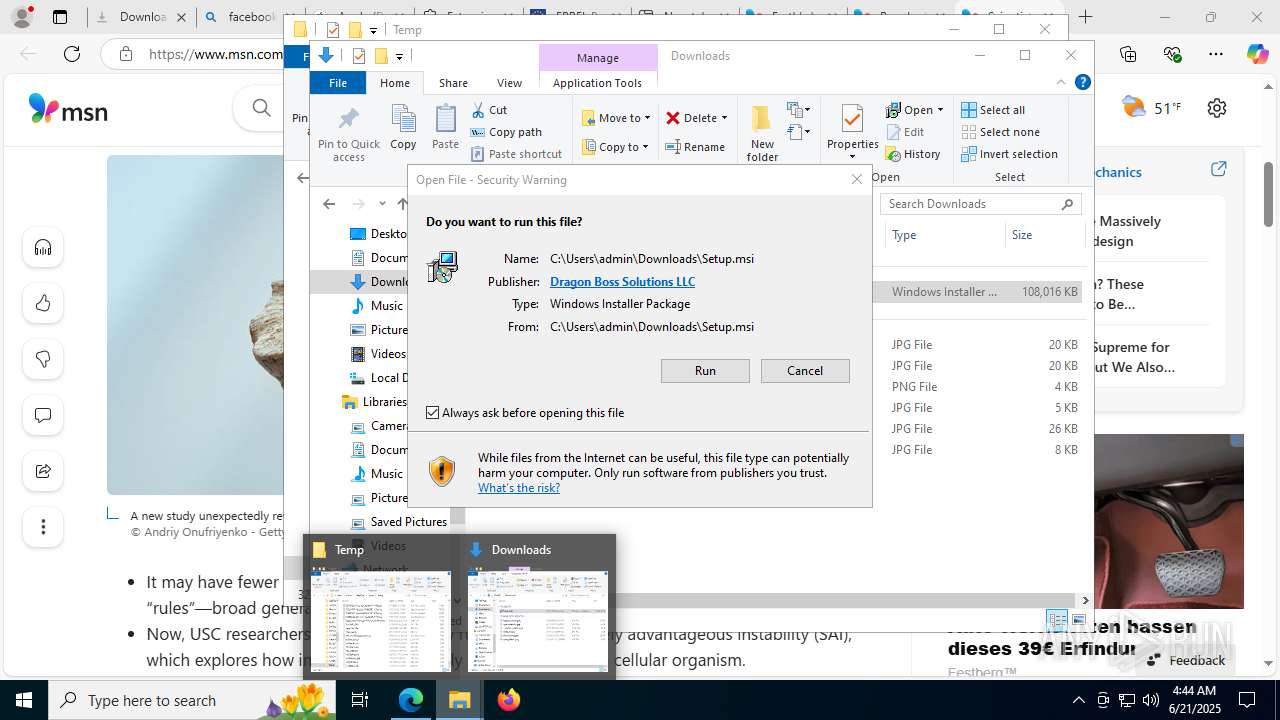Go back in the Downloads window
The image size is (1280, 720).
tap(329, 204)
